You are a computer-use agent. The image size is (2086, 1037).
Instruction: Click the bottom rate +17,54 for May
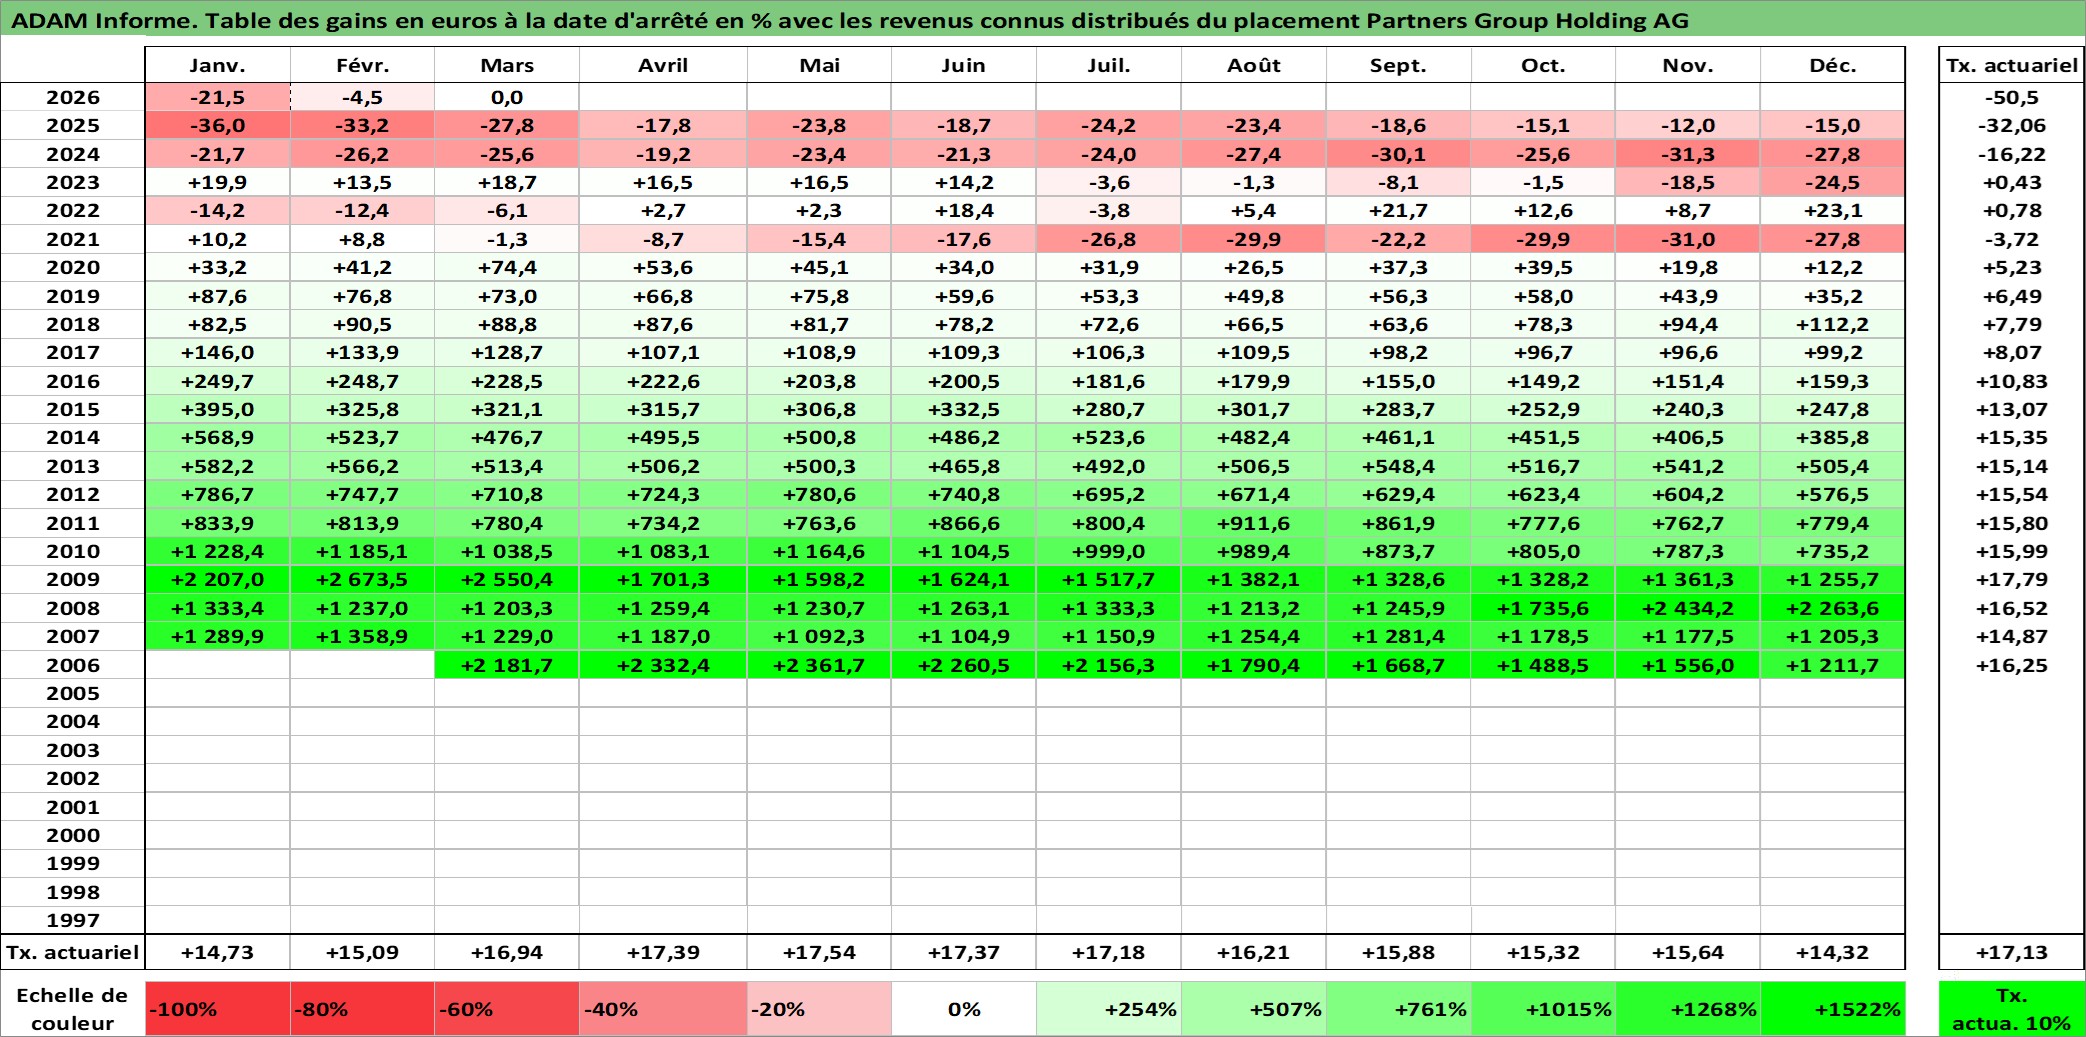[819, 952]
